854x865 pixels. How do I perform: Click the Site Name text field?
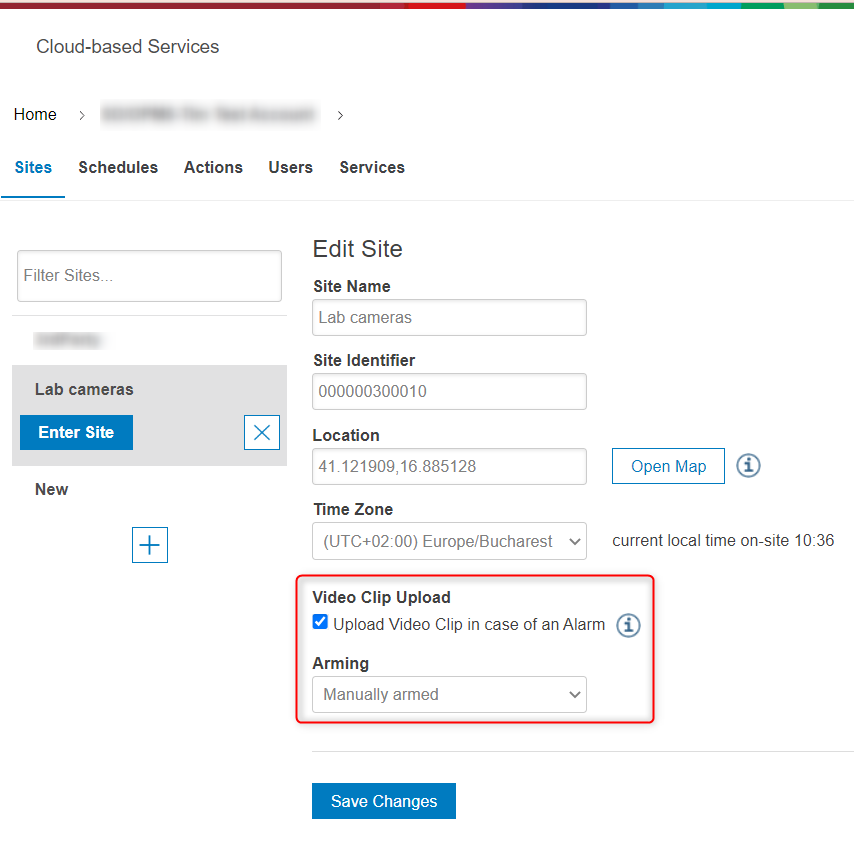point(449,317)
